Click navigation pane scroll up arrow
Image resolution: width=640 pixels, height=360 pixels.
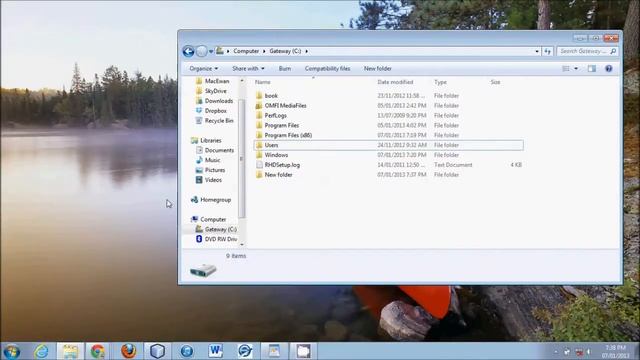coord(242,81)
